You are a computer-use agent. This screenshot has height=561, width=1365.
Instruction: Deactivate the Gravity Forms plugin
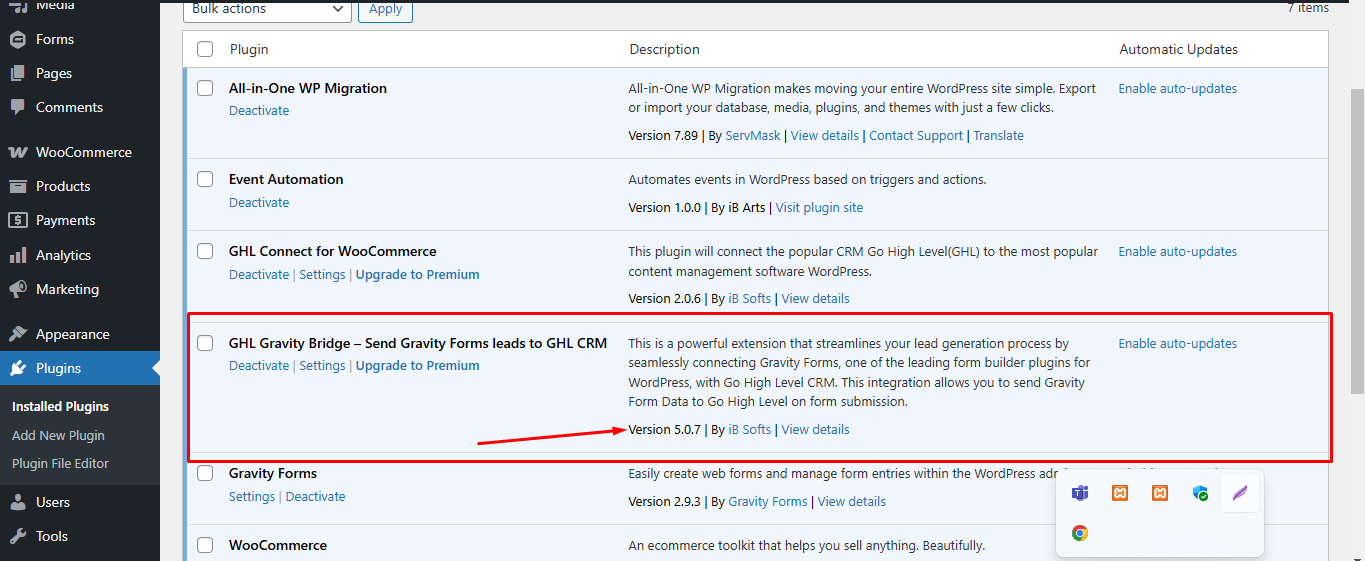(315, 497)
